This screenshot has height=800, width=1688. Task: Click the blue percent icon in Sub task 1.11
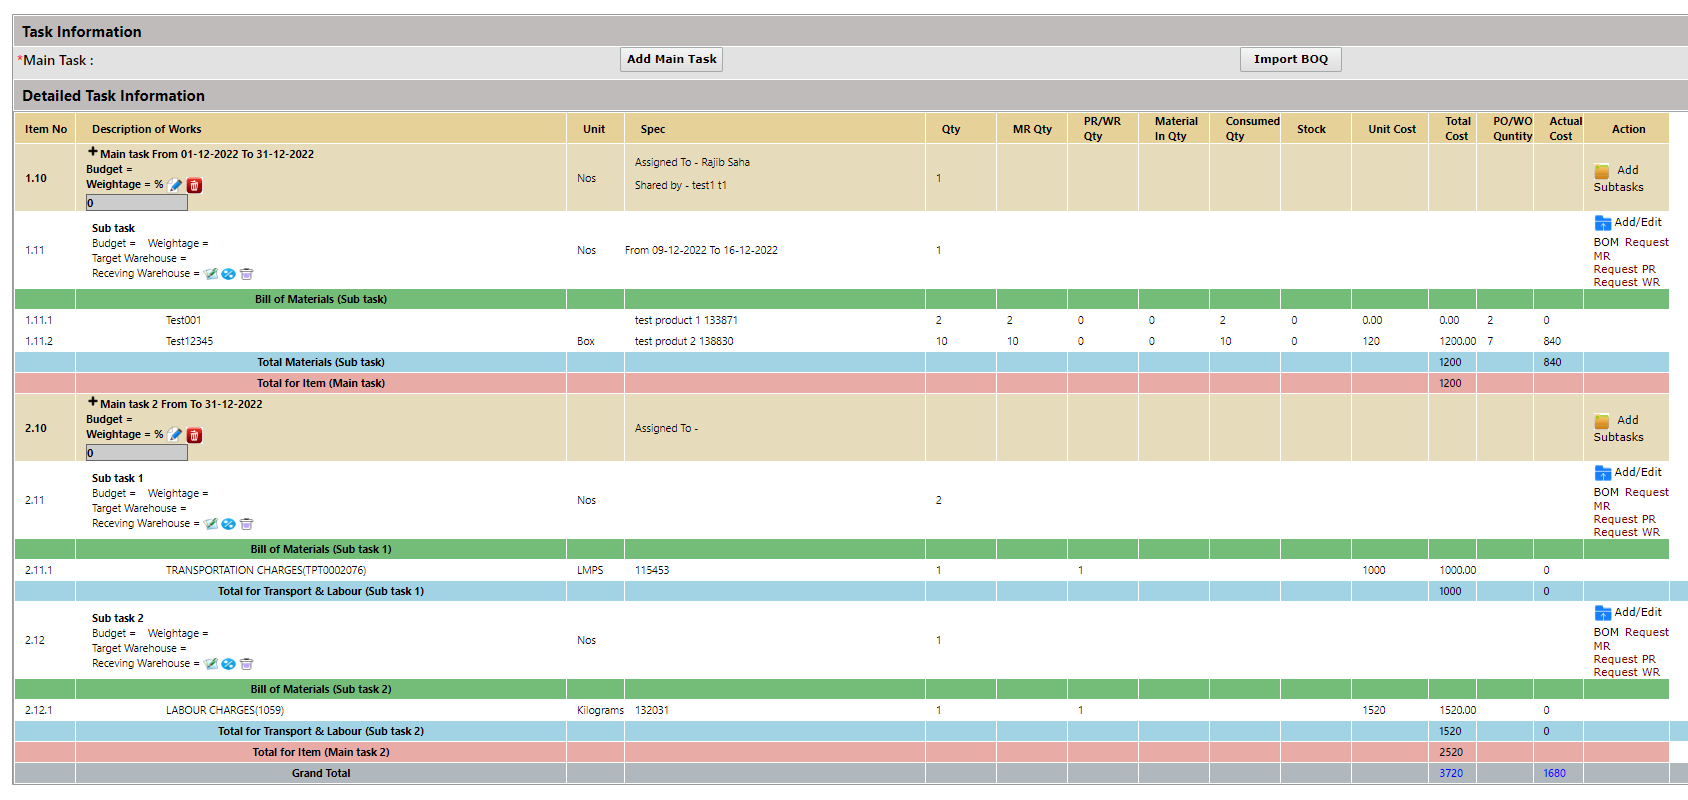click(228, 274)
